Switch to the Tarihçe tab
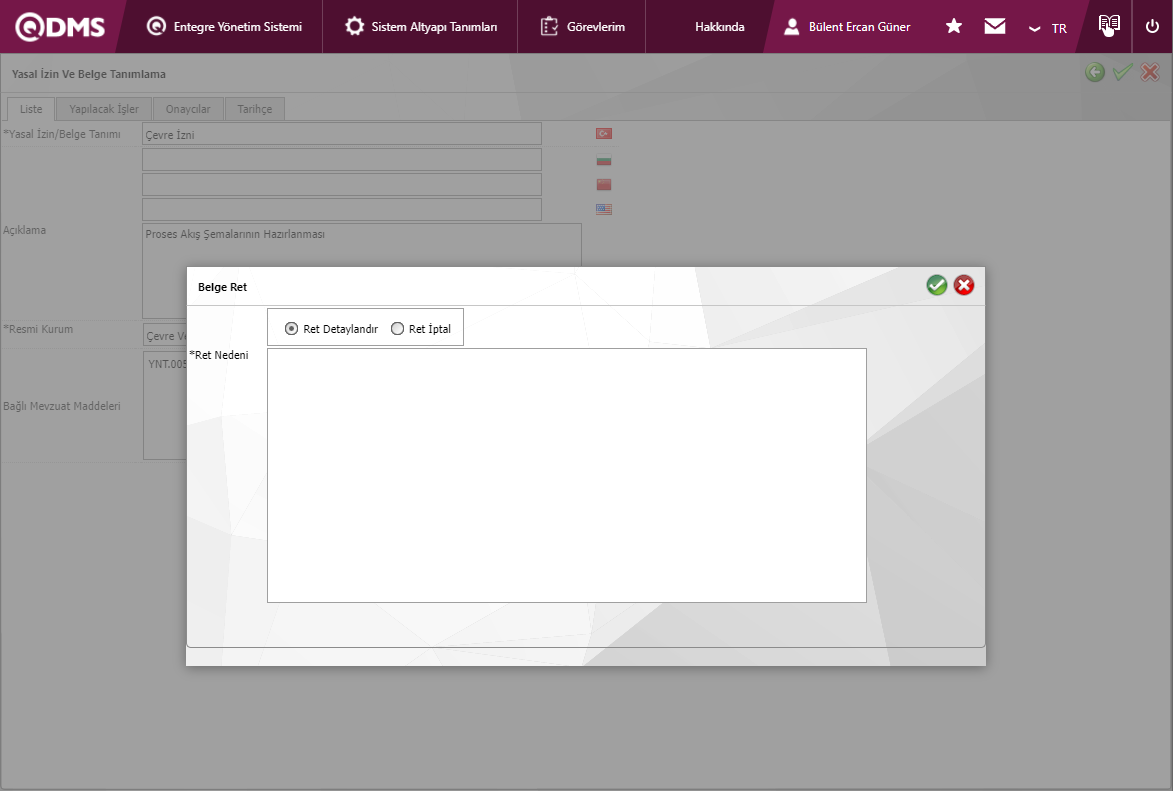The width and height of the screenshot is (1173, 791). pyautogui.click(x=254, y=109)
